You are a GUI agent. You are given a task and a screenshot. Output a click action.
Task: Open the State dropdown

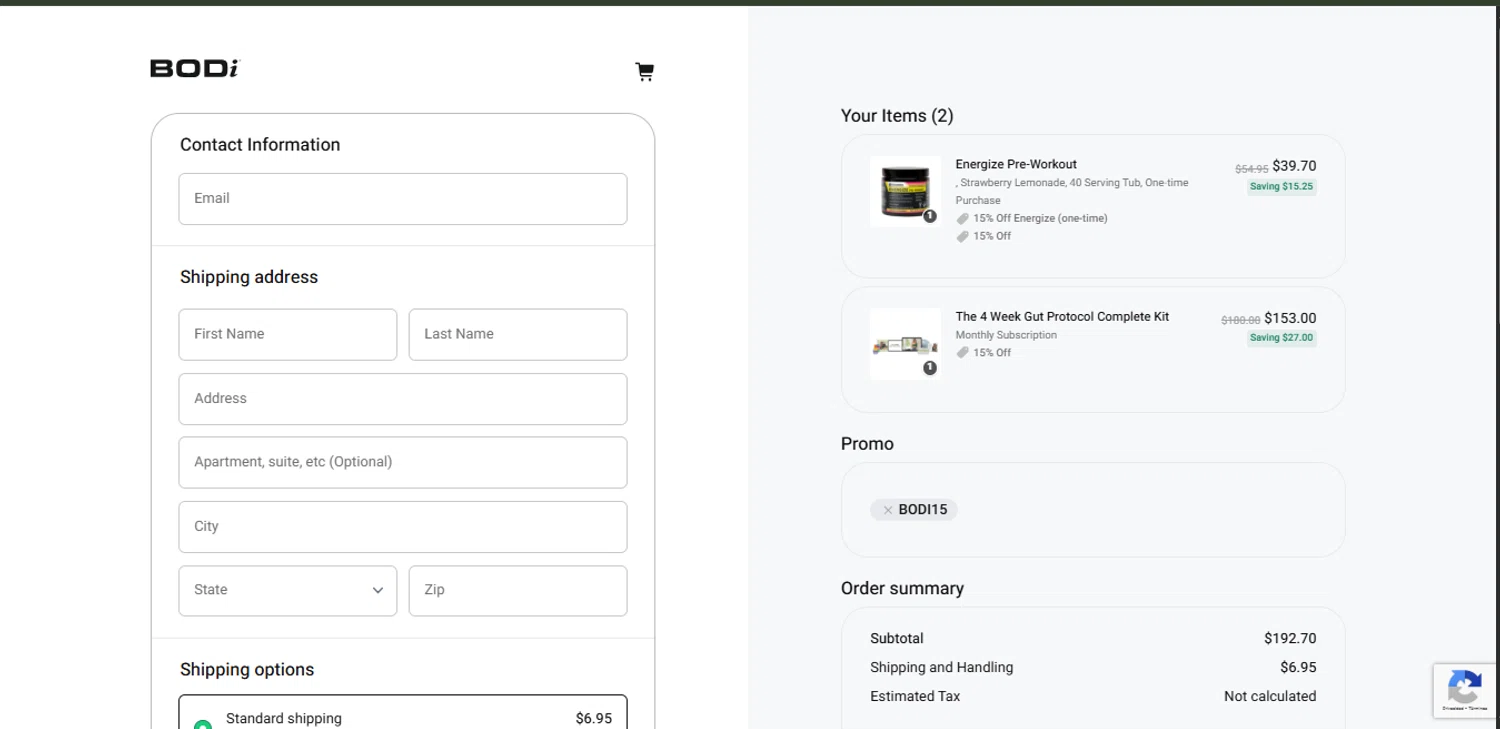288,590
